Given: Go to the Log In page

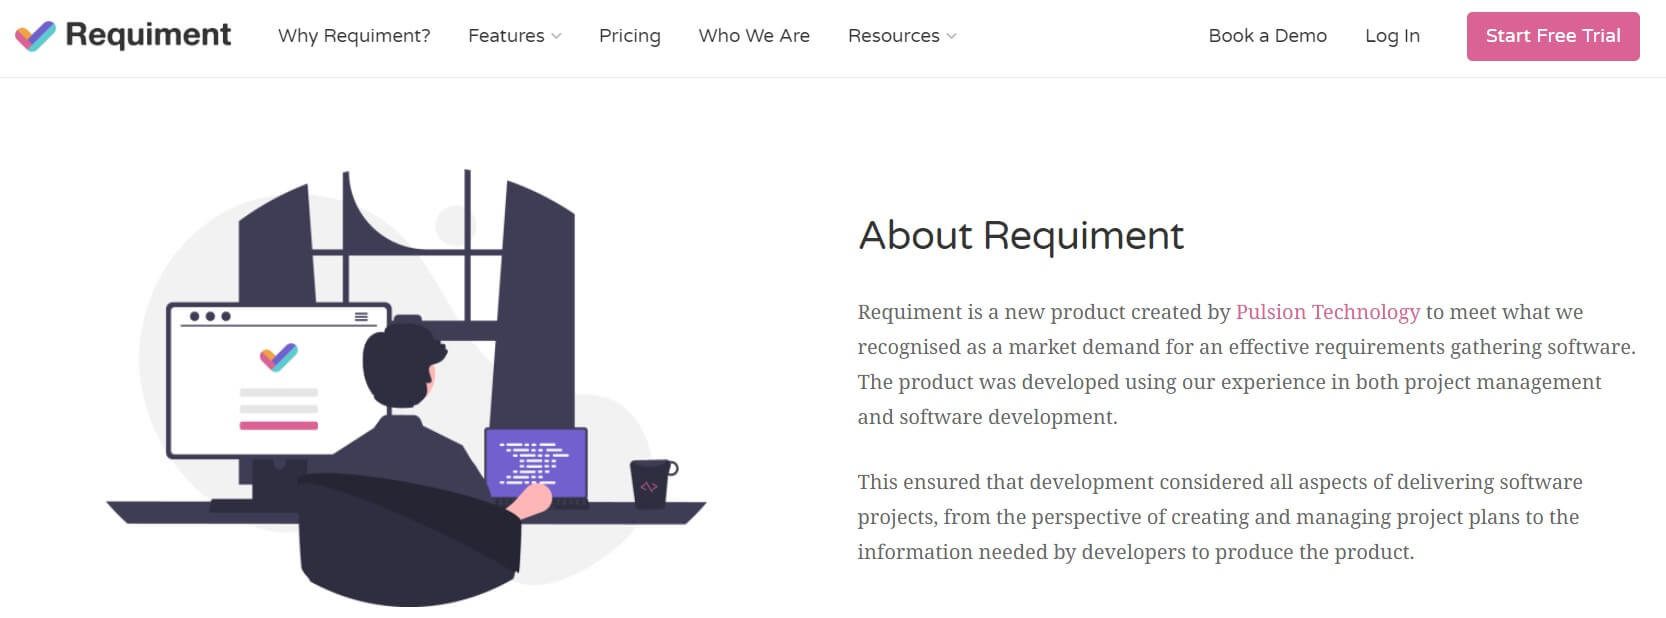Looking at the screenshot, I should tap(1392, 36).
